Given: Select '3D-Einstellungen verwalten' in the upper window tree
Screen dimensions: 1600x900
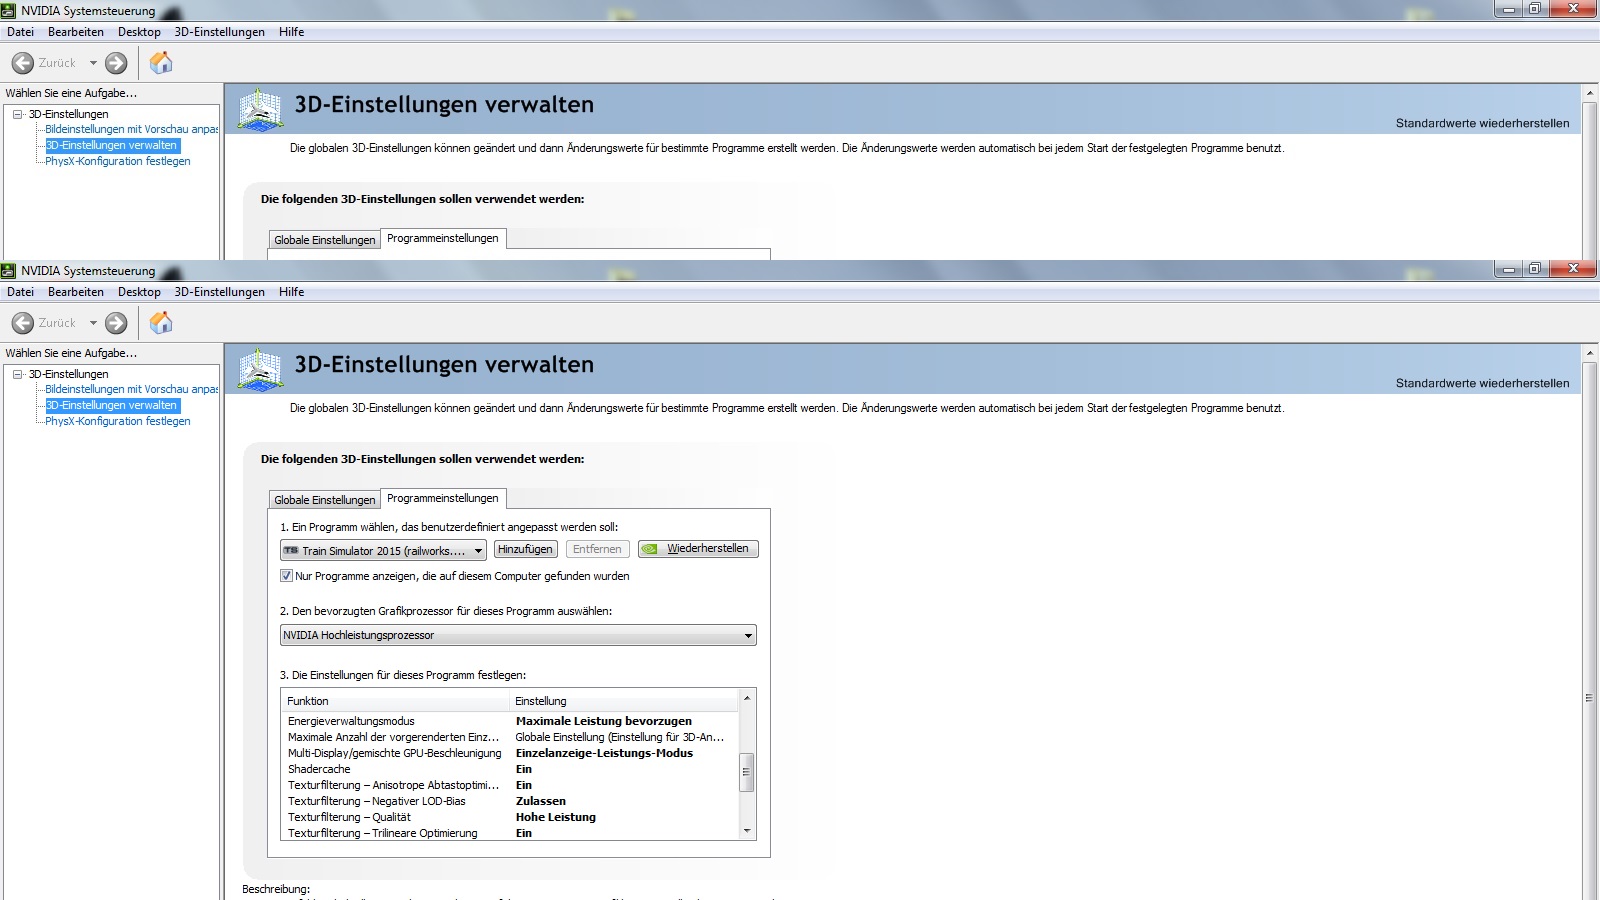Looking at the screenshot, I should 112,145.
